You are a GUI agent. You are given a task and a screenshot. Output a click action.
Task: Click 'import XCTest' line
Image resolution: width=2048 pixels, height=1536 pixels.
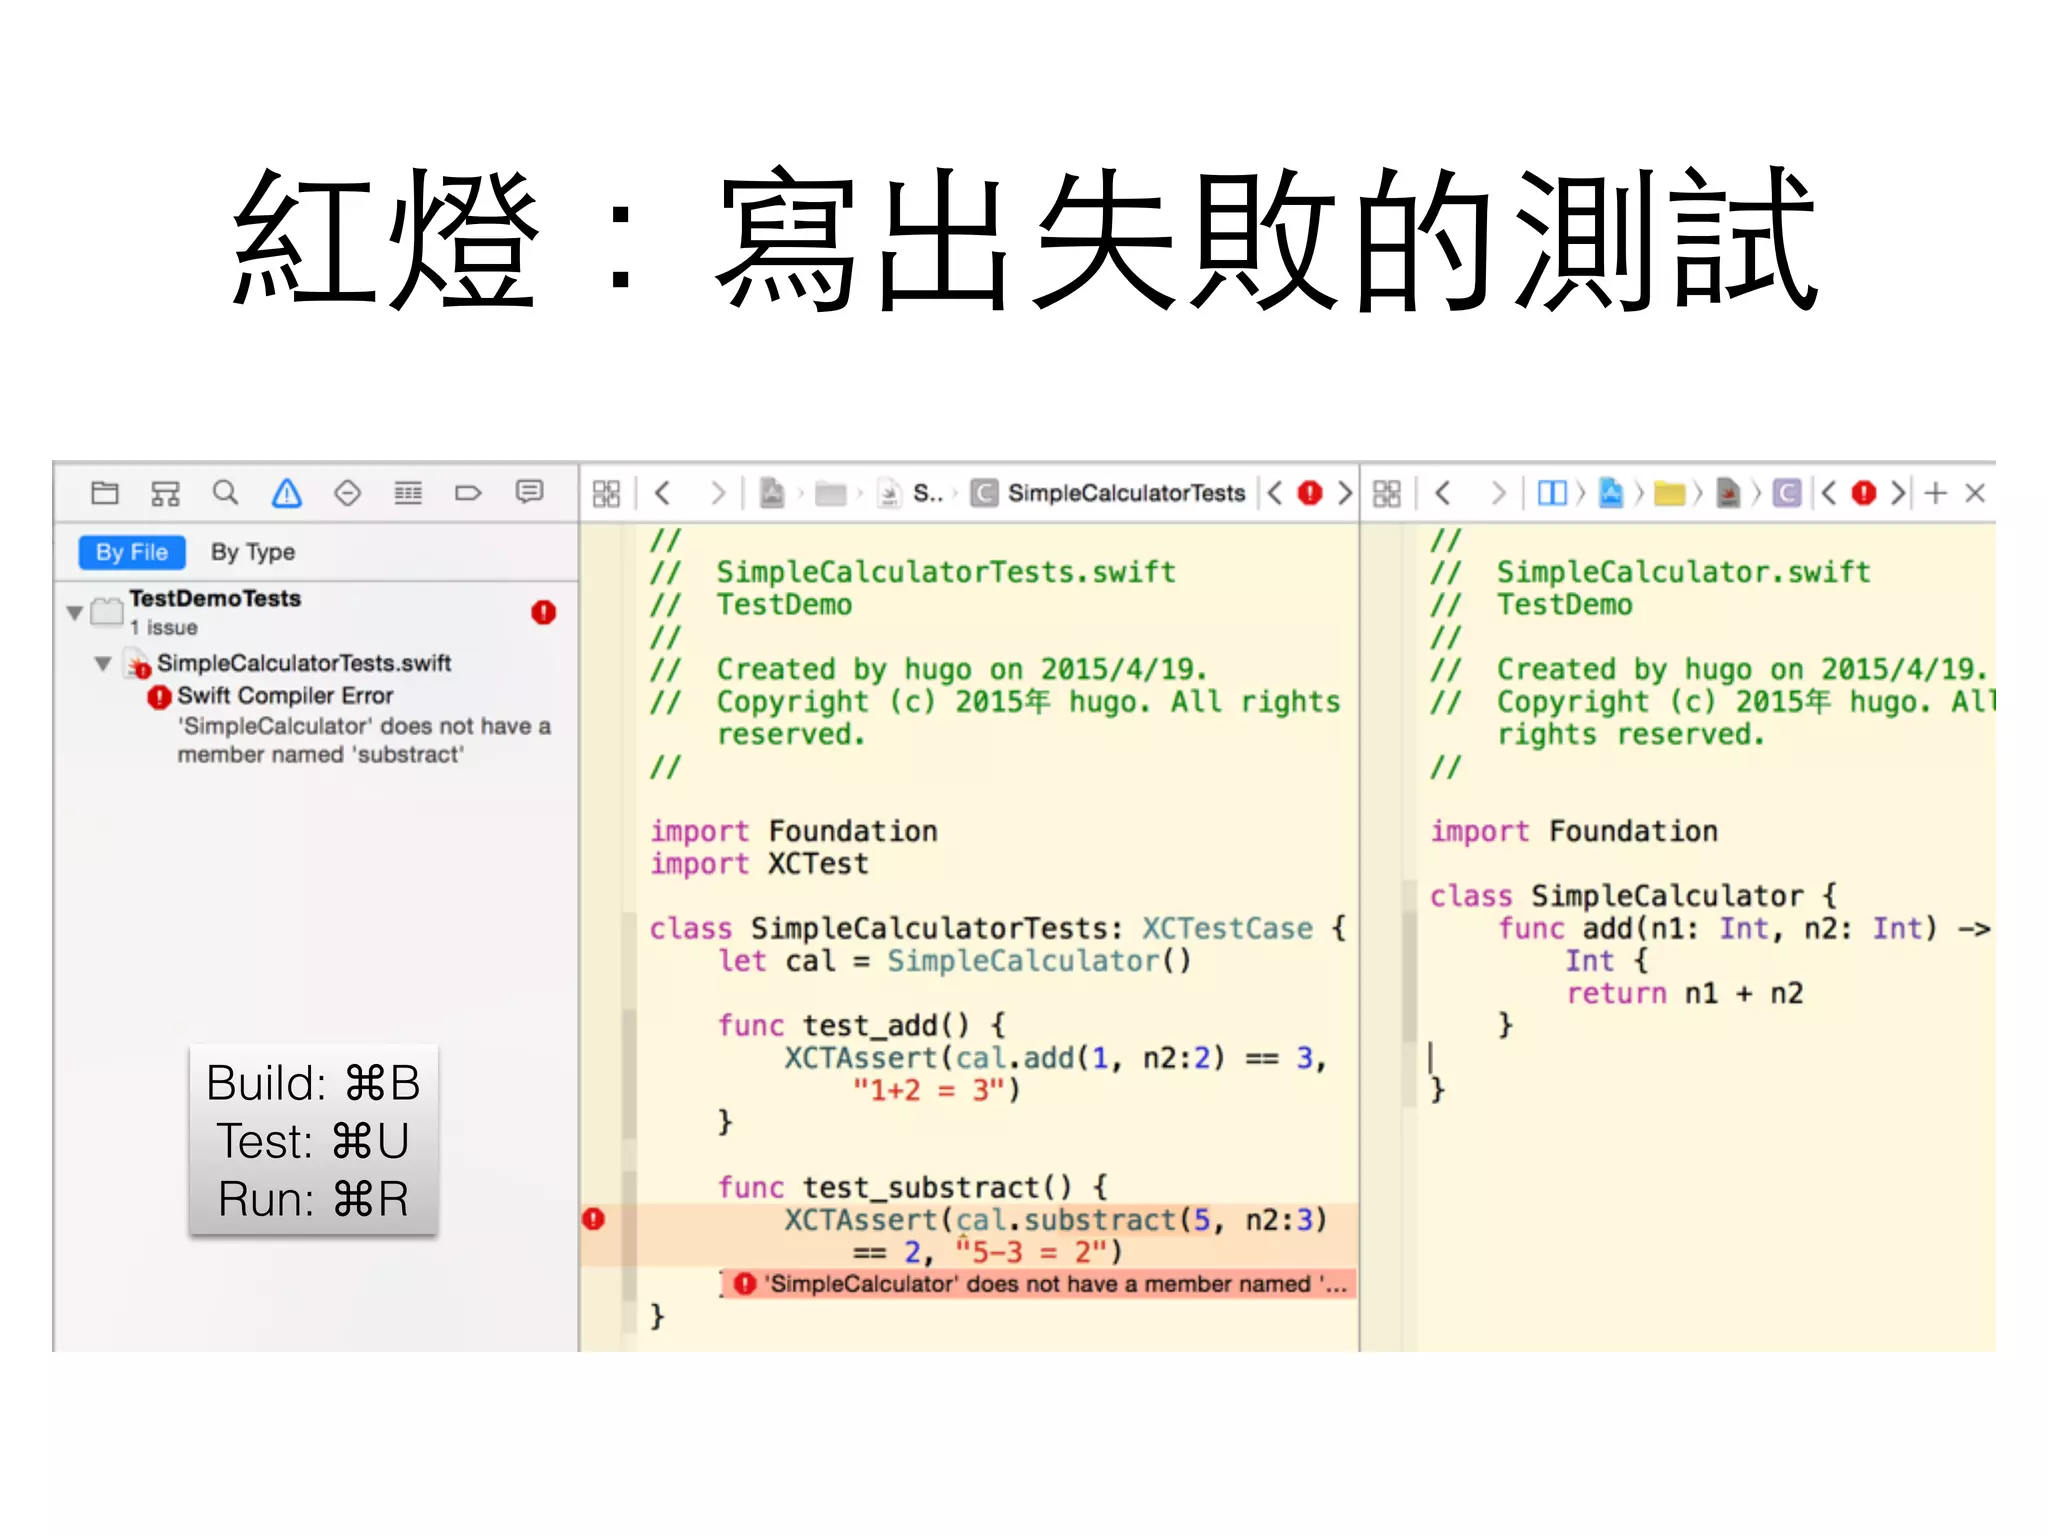759,864
